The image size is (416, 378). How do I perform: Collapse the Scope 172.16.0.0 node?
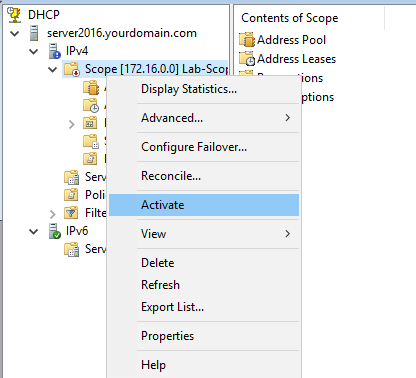click(52, 70)
